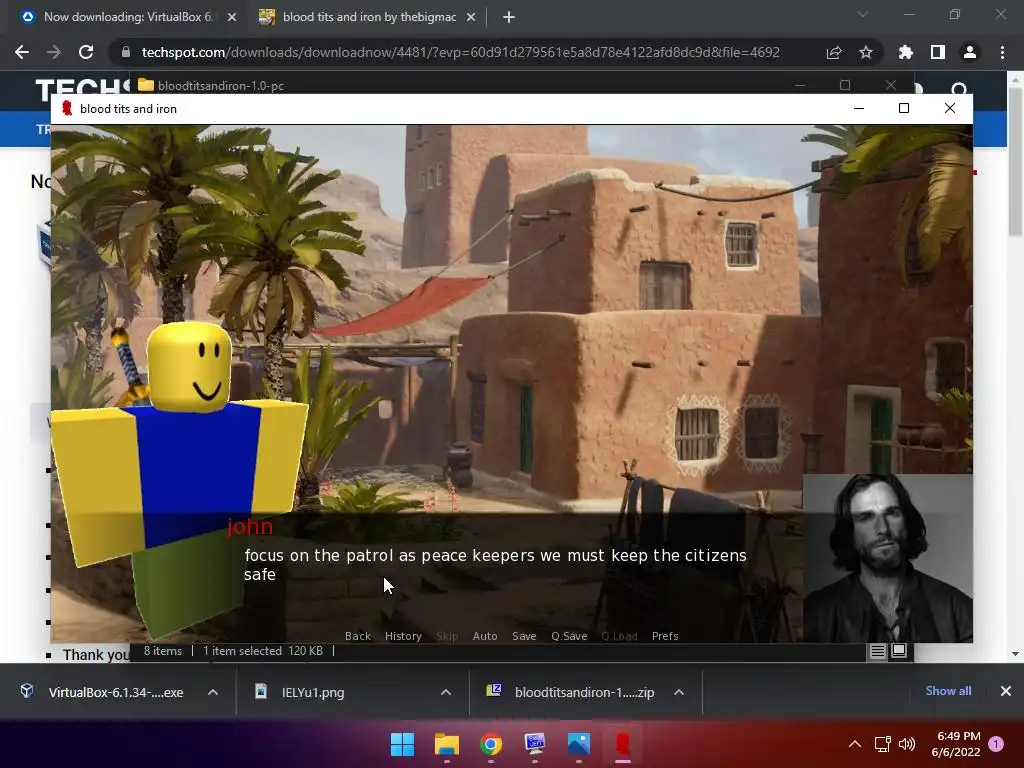This screenshot has width=1024, height=768.
Task: Show hidden system tray icons
Action: (854, 744)
